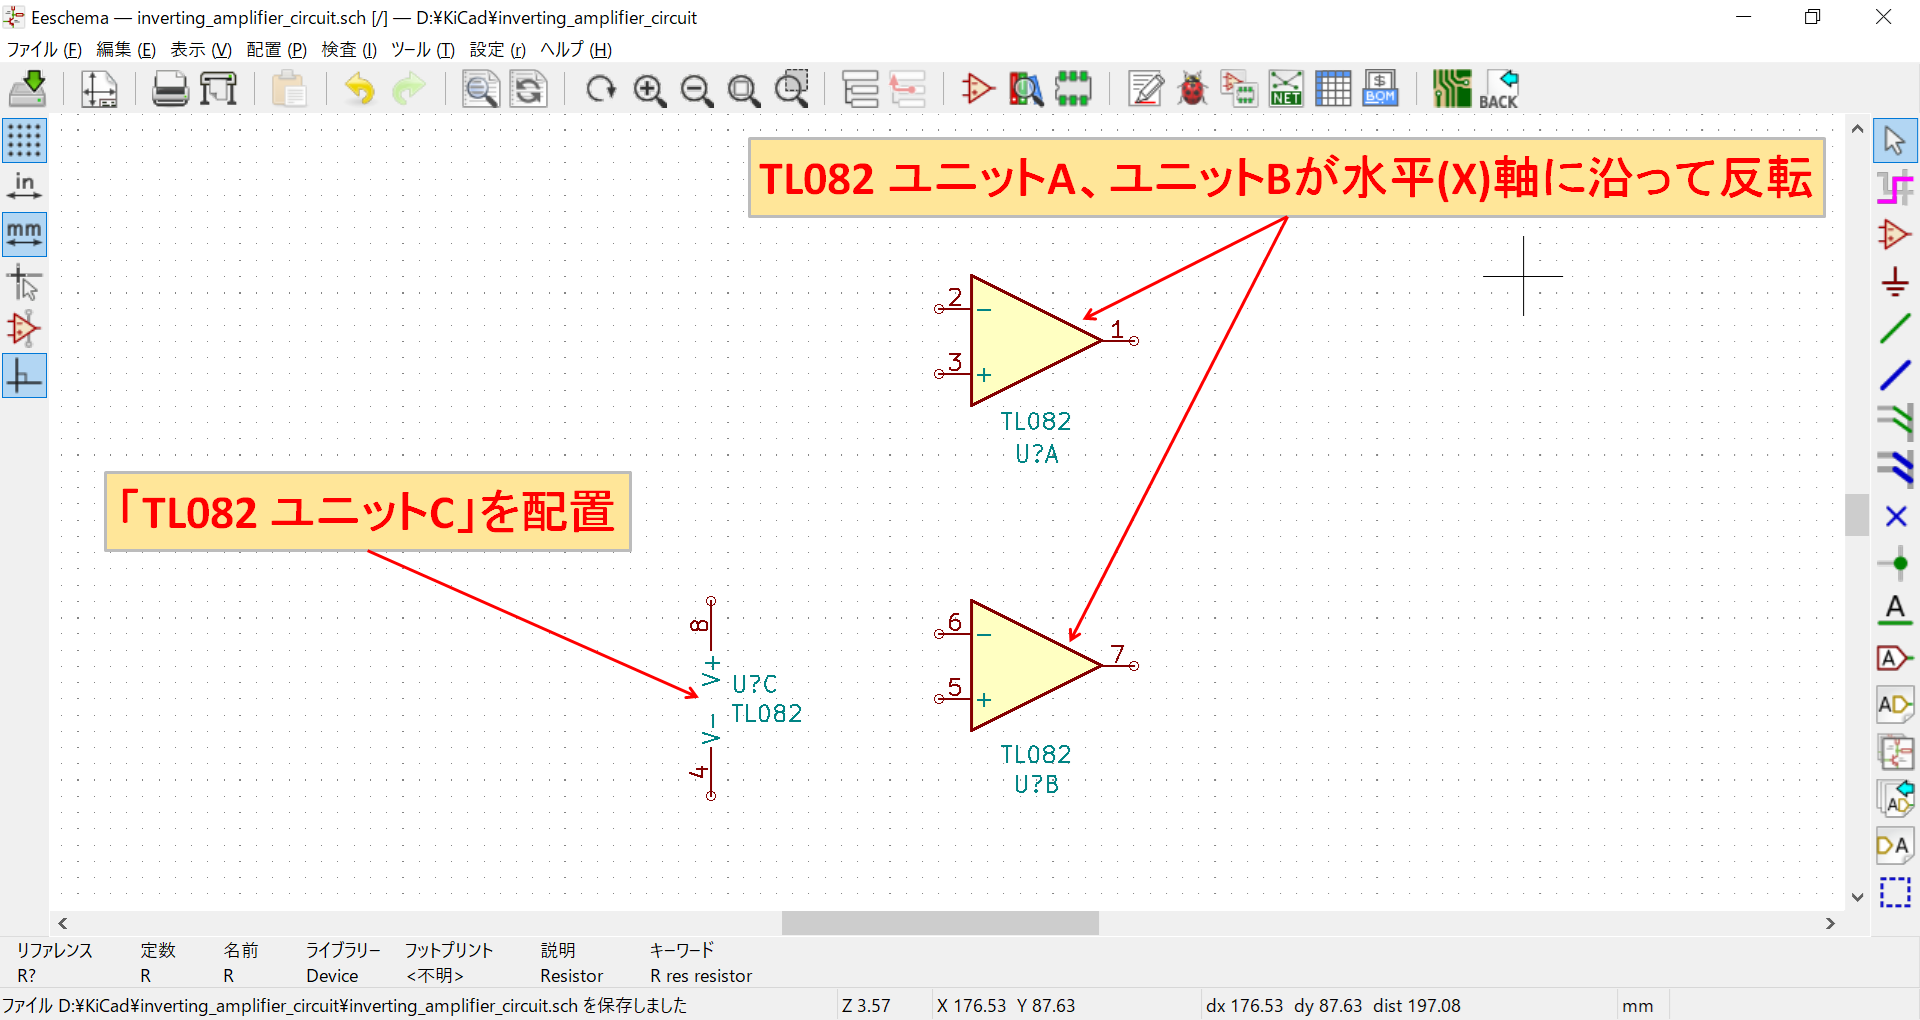The image size is (1920, 1020).
Task: Back-annotate footprints from Pcbnew
Action: point(1498,88)
